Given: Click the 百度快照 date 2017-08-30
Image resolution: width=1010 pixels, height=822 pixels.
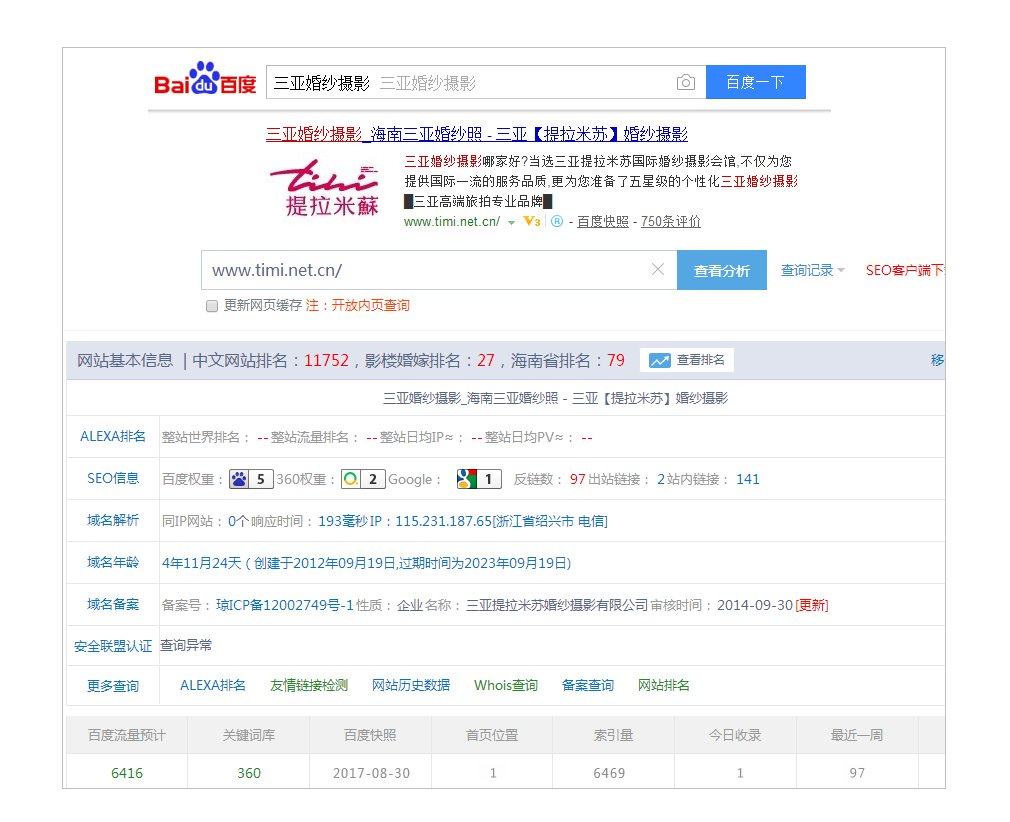Looking at the screenshot, I should click(371, 773).
